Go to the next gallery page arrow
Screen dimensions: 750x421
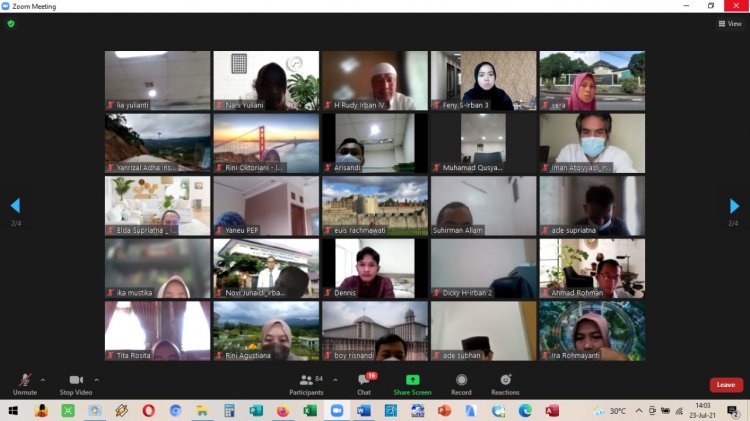pos(734,206)
